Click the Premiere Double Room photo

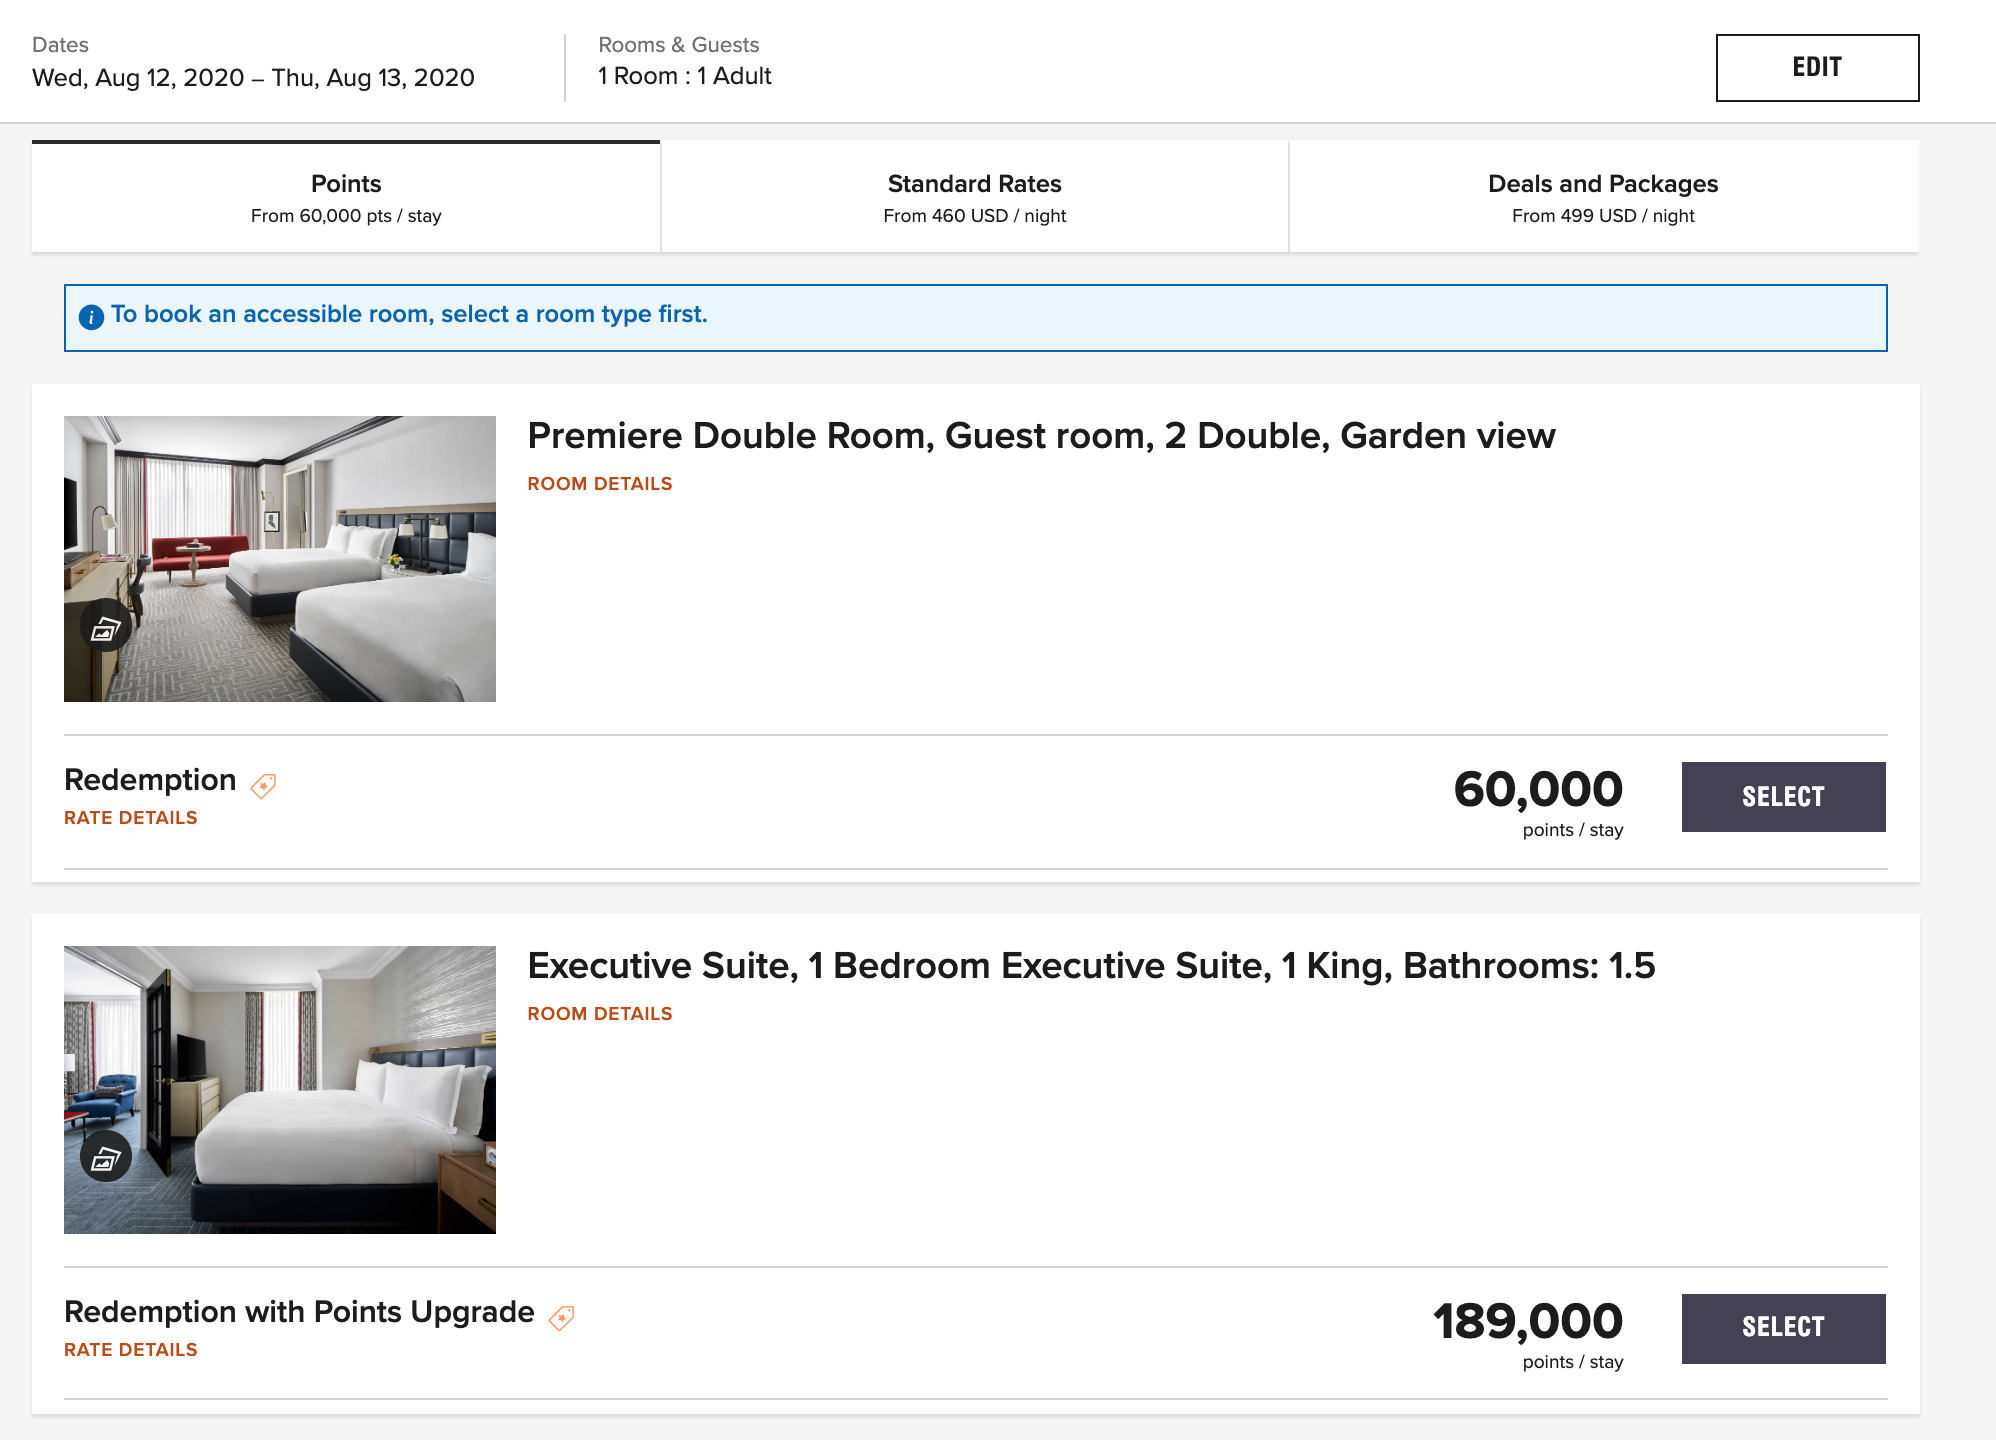[300, 540]
